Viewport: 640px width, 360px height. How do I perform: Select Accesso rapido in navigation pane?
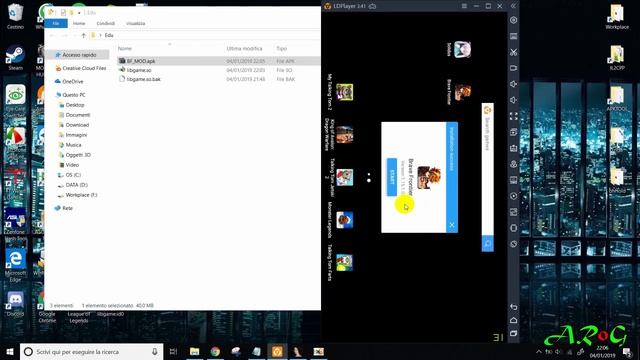(78, 55)
